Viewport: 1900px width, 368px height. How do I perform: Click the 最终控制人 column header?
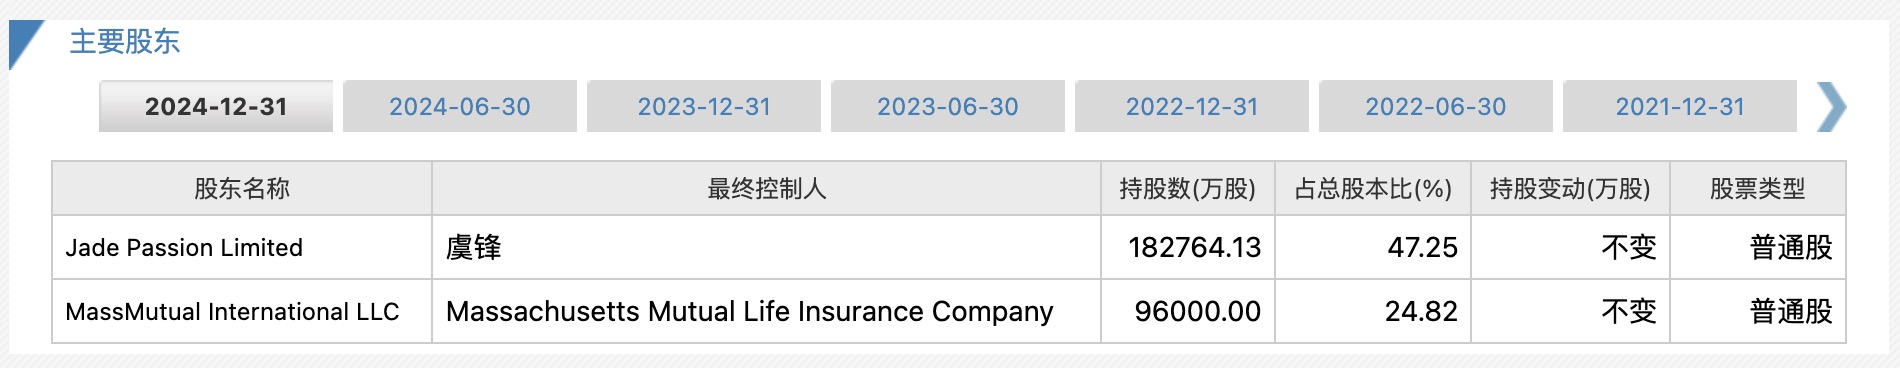(x=767, y=188)
